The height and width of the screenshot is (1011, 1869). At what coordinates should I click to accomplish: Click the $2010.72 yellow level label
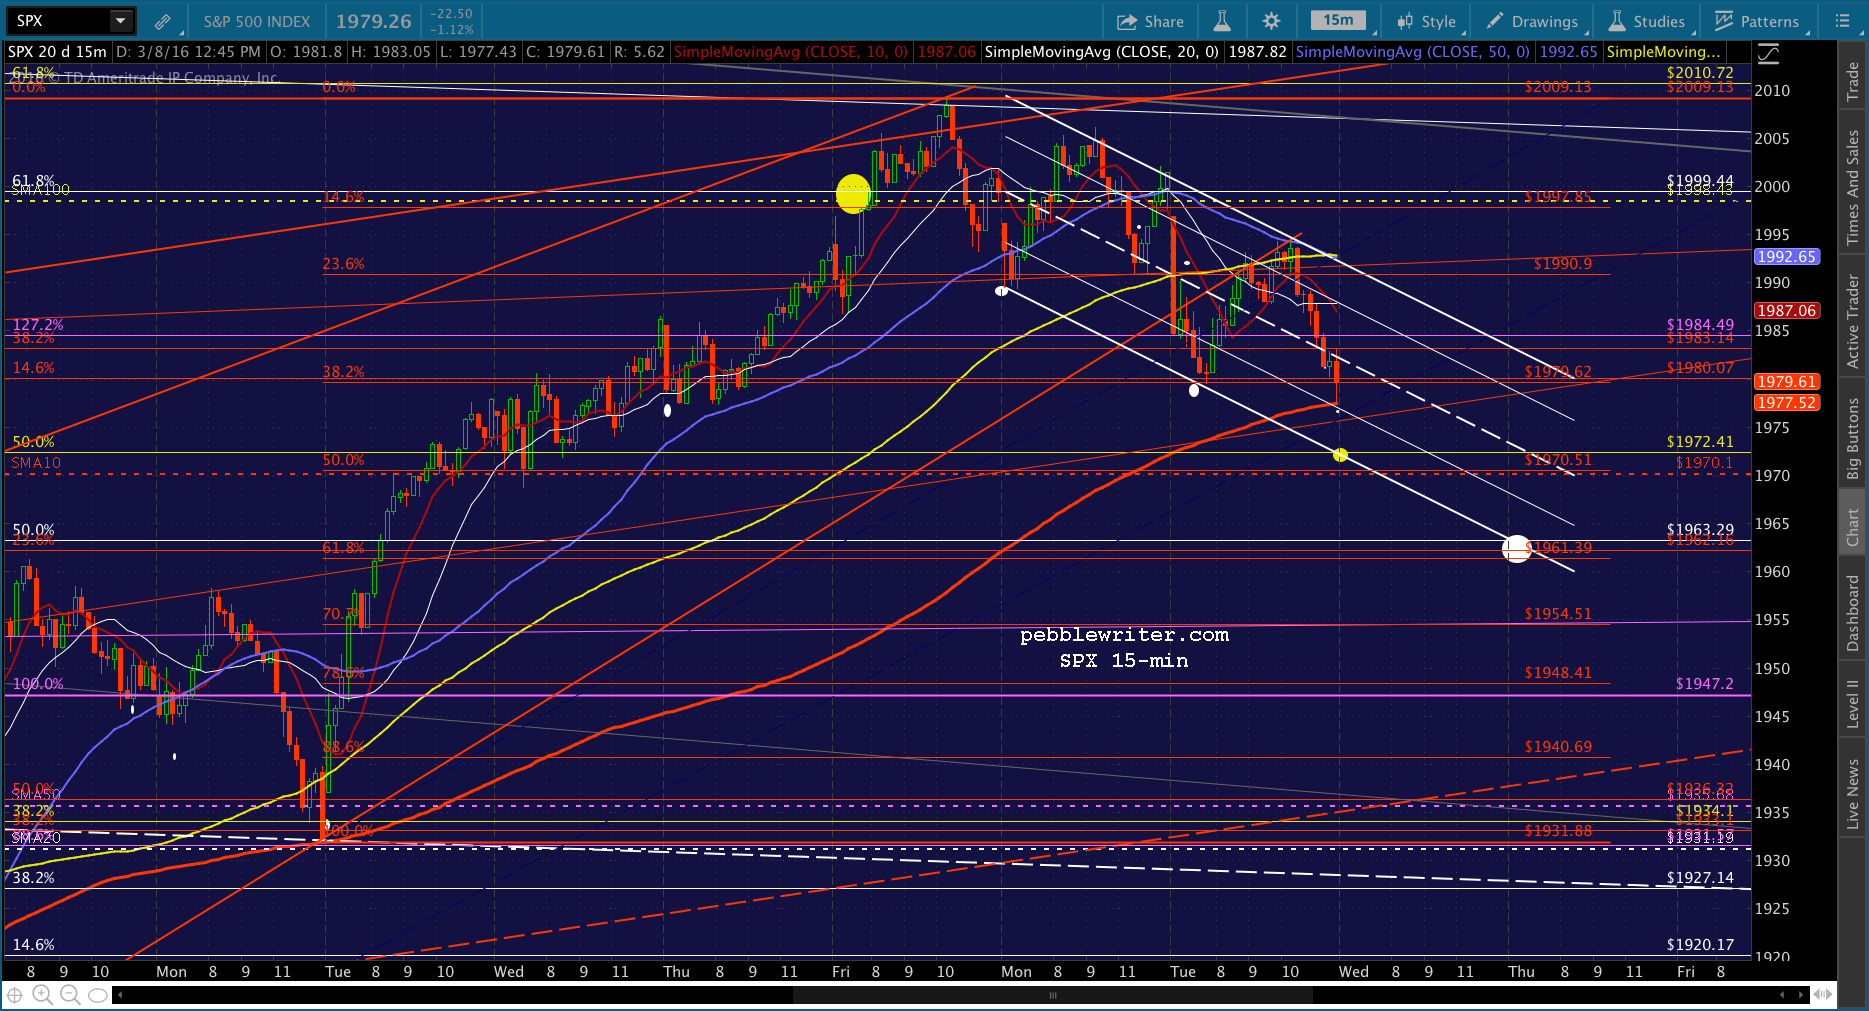point(1700,73)
